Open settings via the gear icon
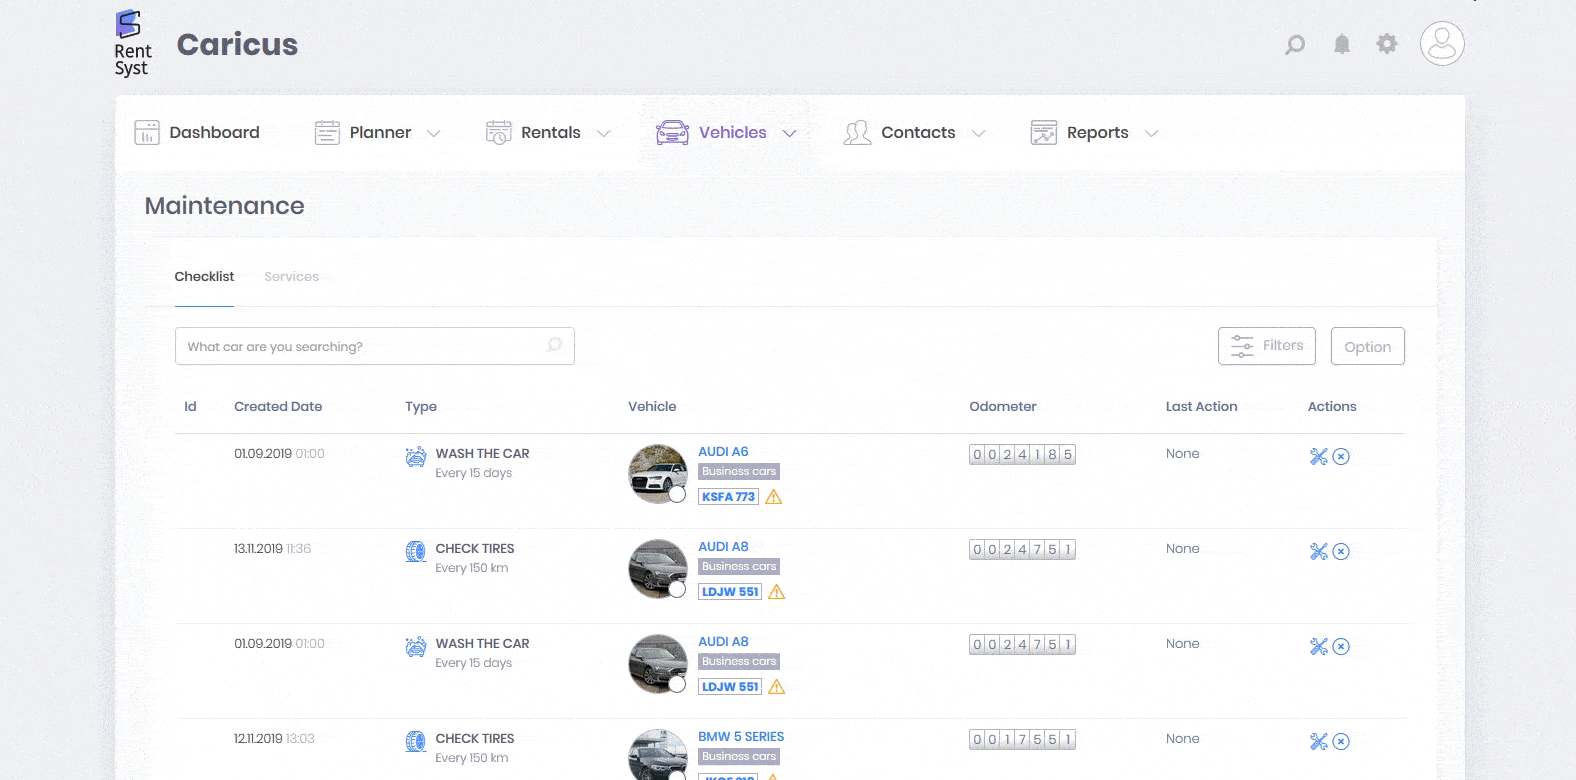Viewport: 1576px width, 780px height. click(x=1386, y=44)
